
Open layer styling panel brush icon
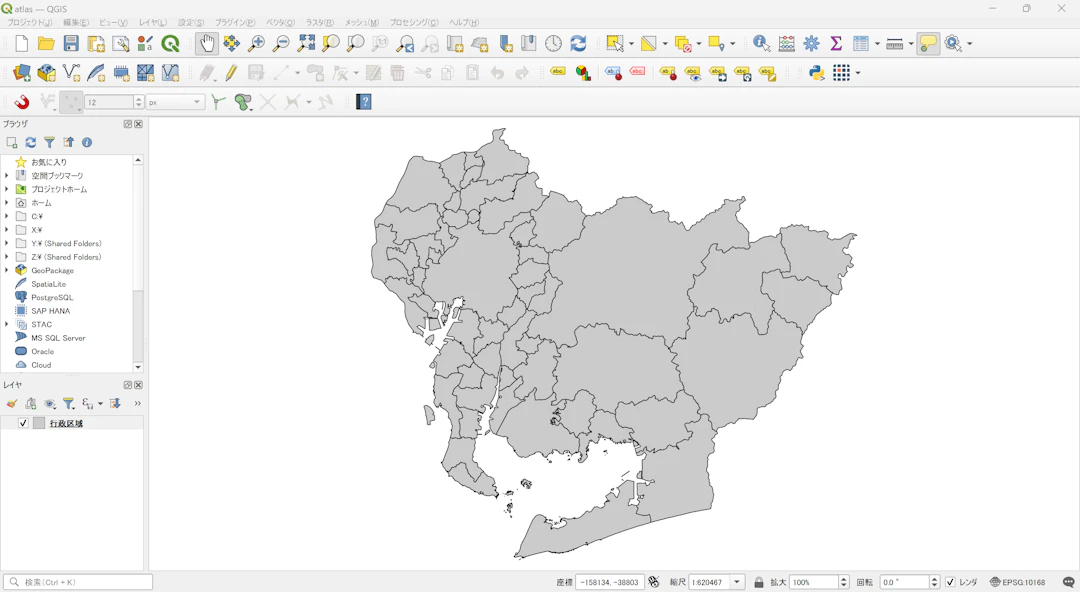click(12, 404)
